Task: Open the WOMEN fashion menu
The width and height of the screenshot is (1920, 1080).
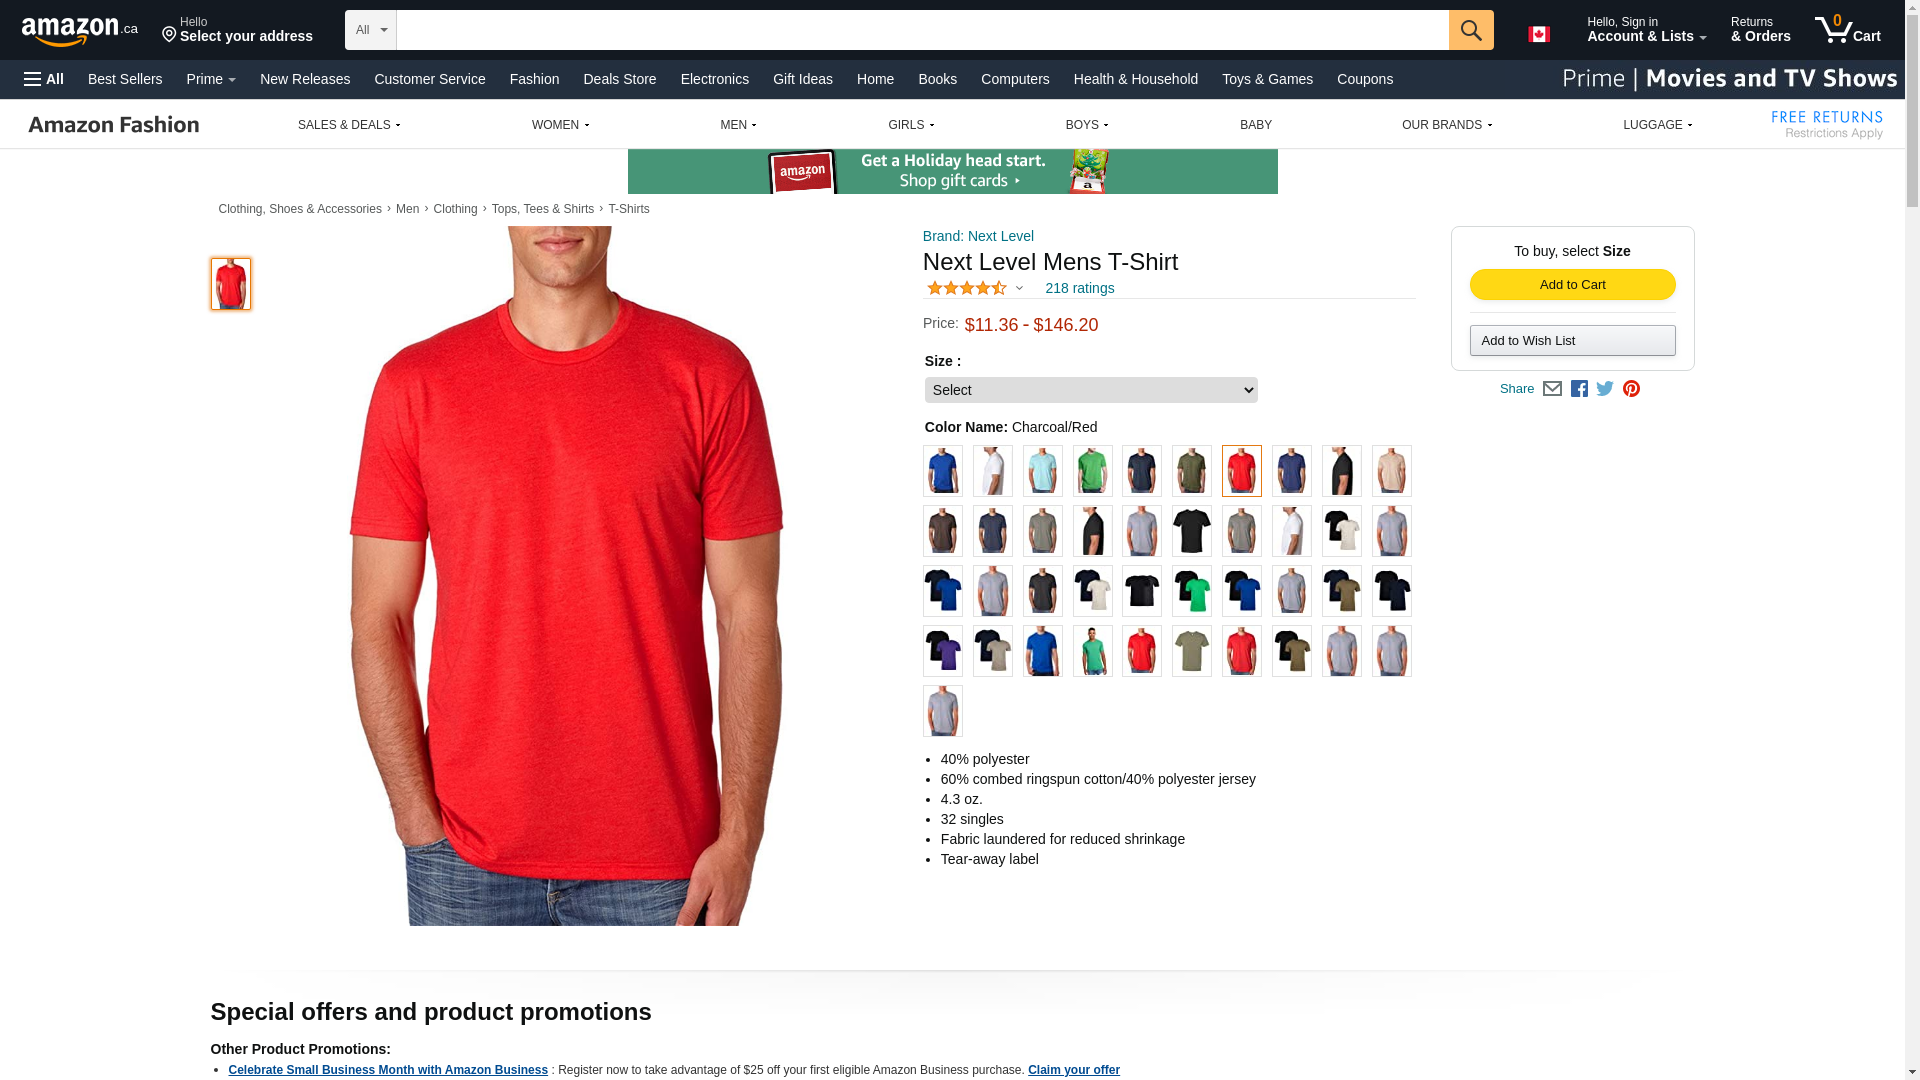Action: [560, 125]
